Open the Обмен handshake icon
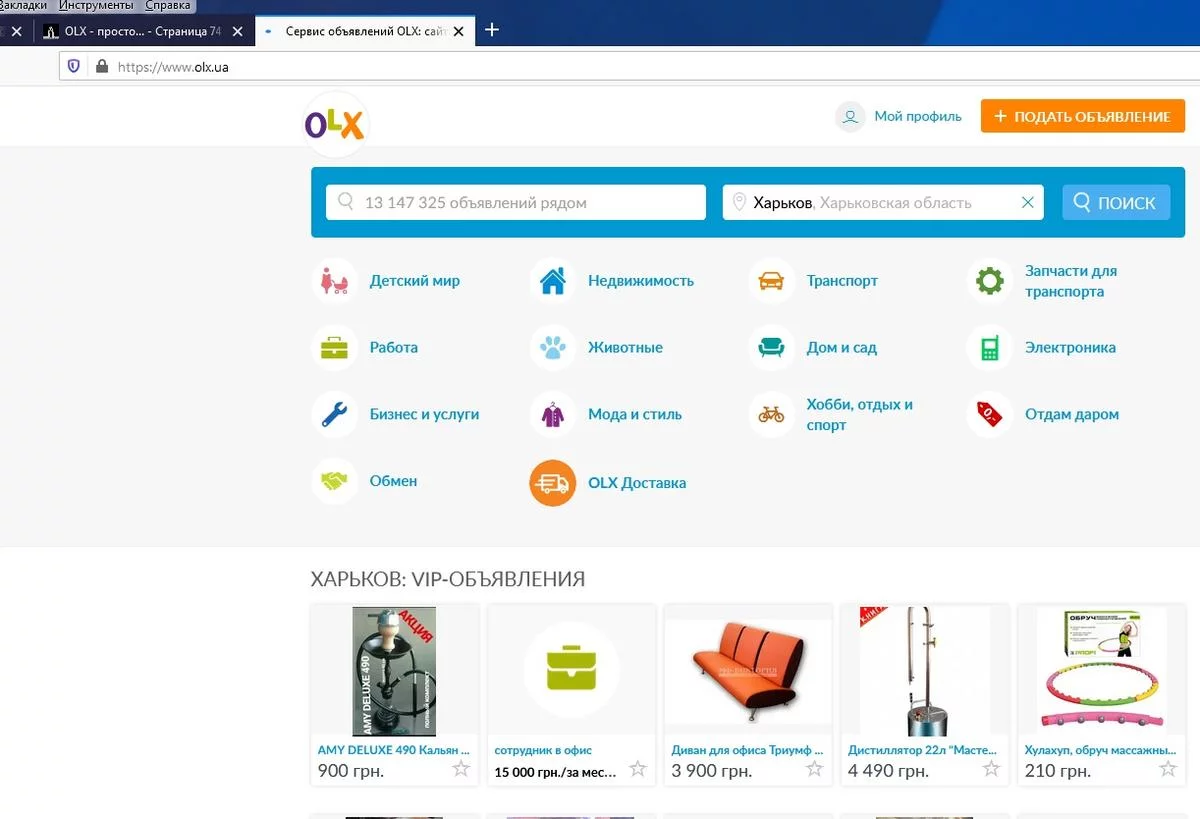The width and height of the screenshot is (1200, 819). [x=334, y=481]
